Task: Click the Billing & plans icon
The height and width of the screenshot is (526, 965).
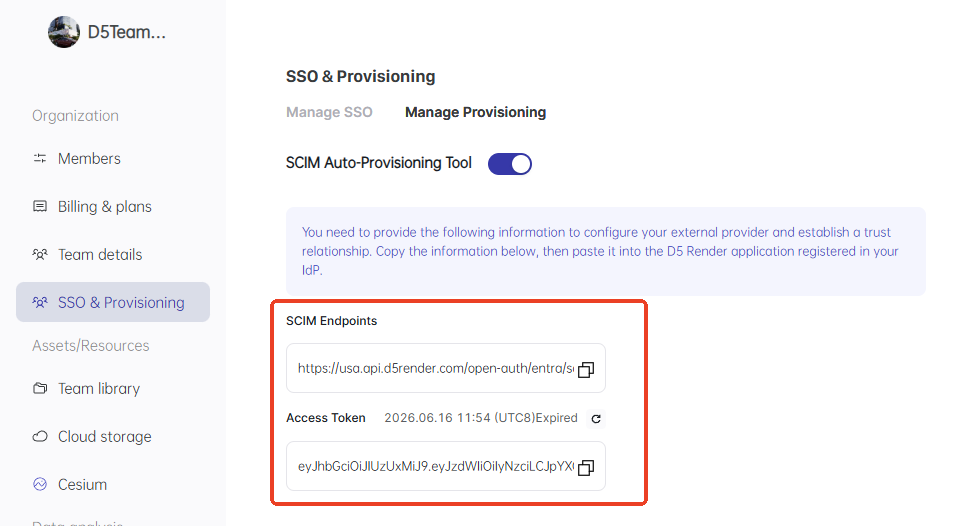Action: pos(40,207)
